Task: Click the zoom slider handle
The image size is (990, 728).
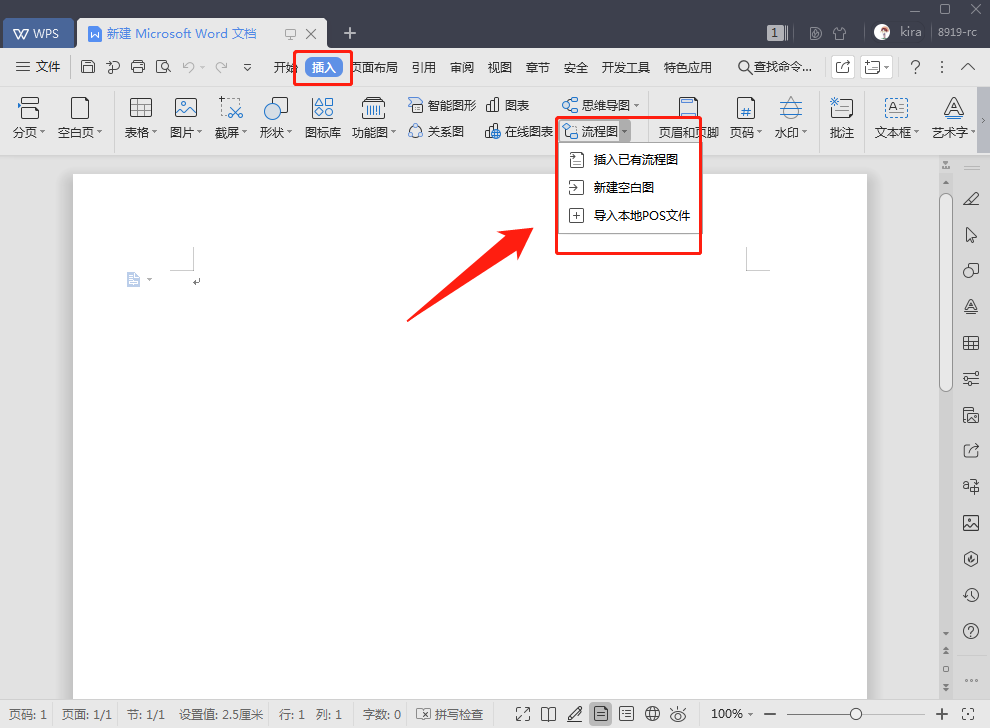Action: (x=856, y=714)
